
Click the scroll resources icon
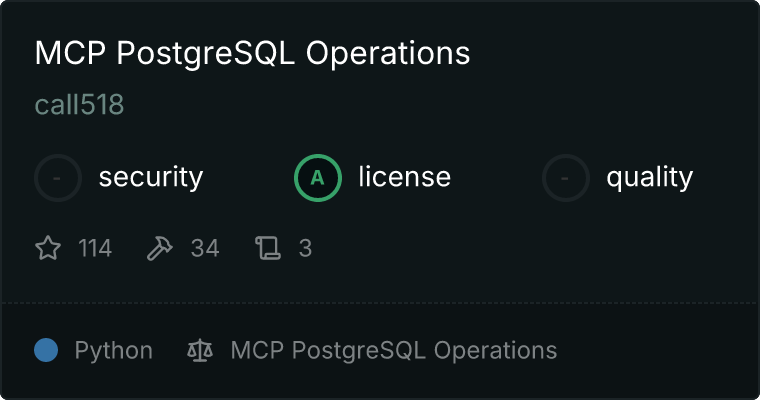pos(268,248)
